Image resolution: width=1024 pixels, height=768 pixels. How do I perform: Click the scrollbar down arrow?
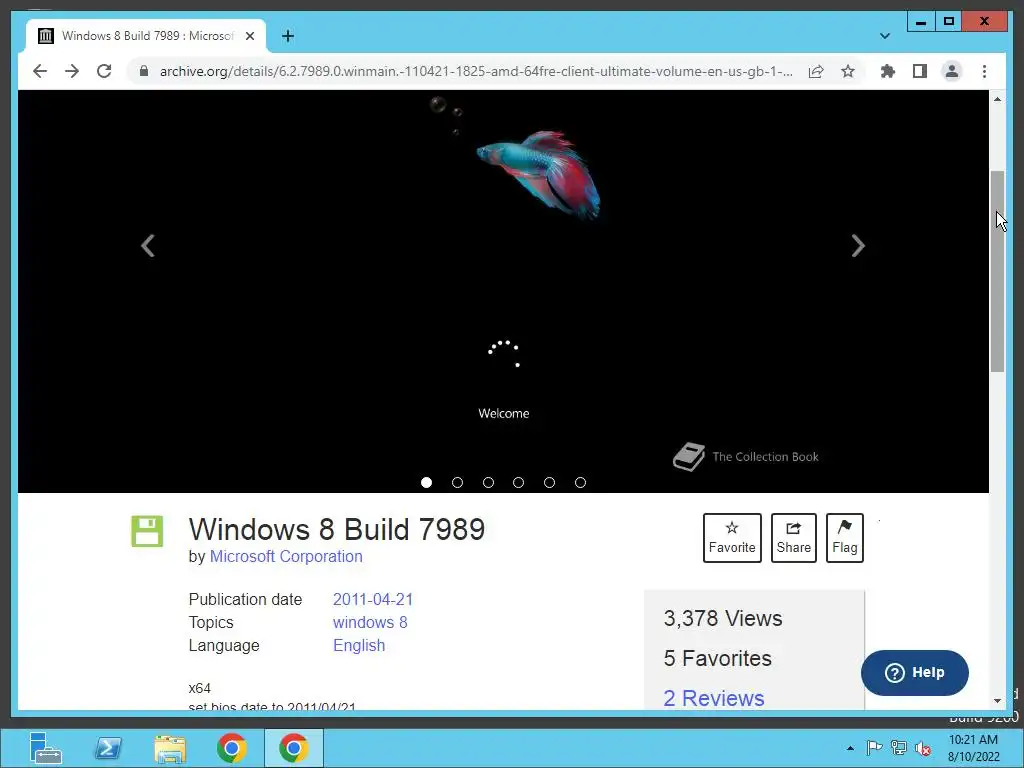(997, 701)
